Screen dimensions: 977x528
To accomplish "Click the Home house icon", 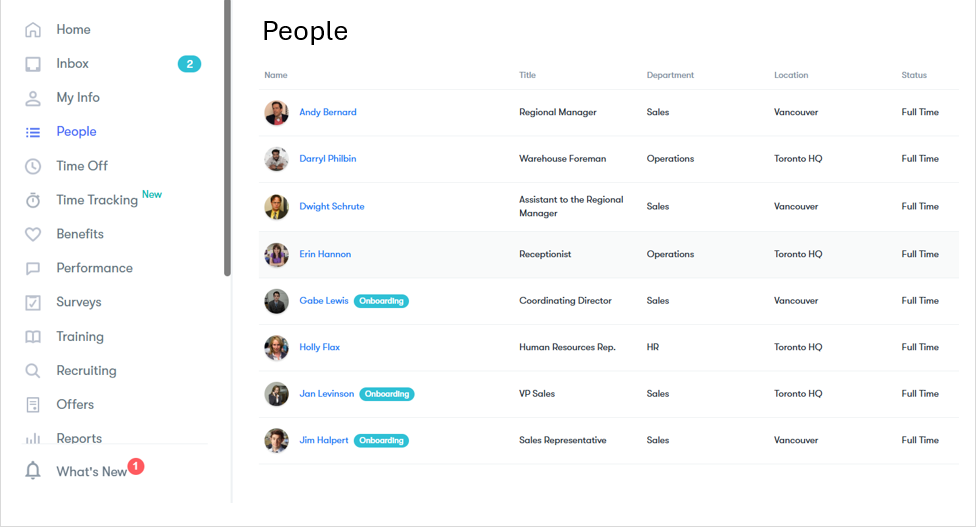I will [33, 30].
